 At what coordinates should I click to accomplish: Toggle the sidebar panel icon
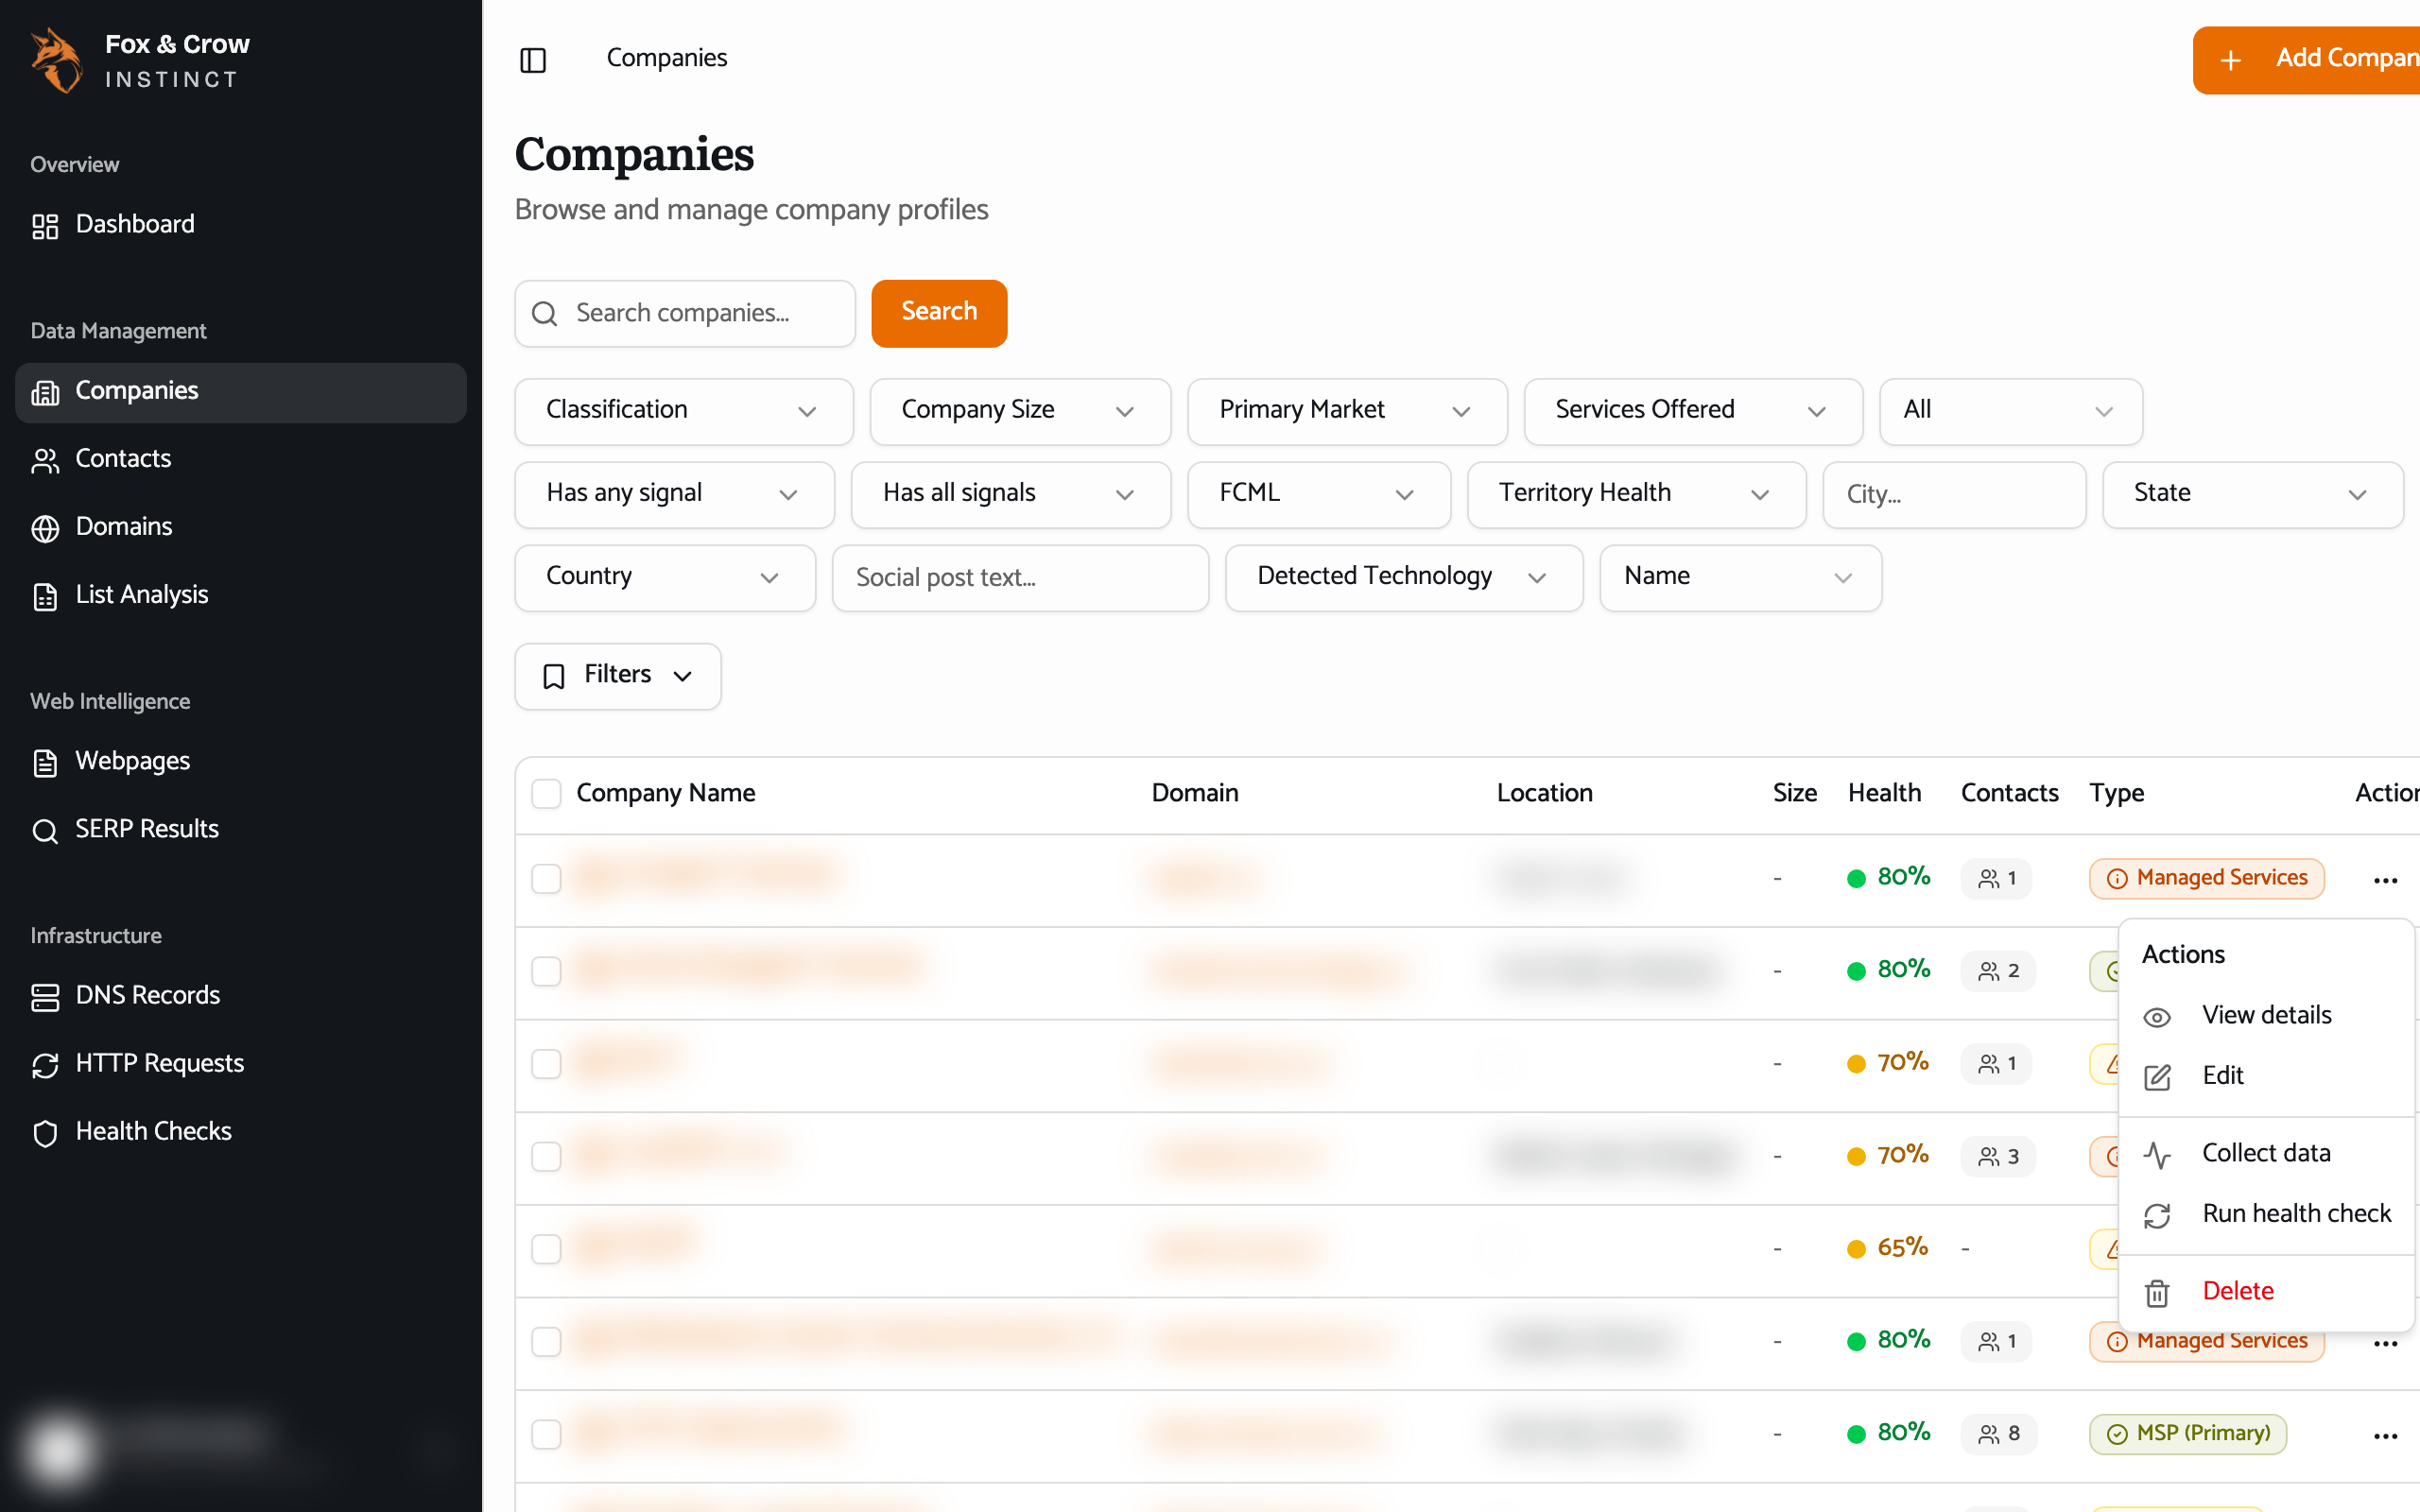(x=533, y=60)
